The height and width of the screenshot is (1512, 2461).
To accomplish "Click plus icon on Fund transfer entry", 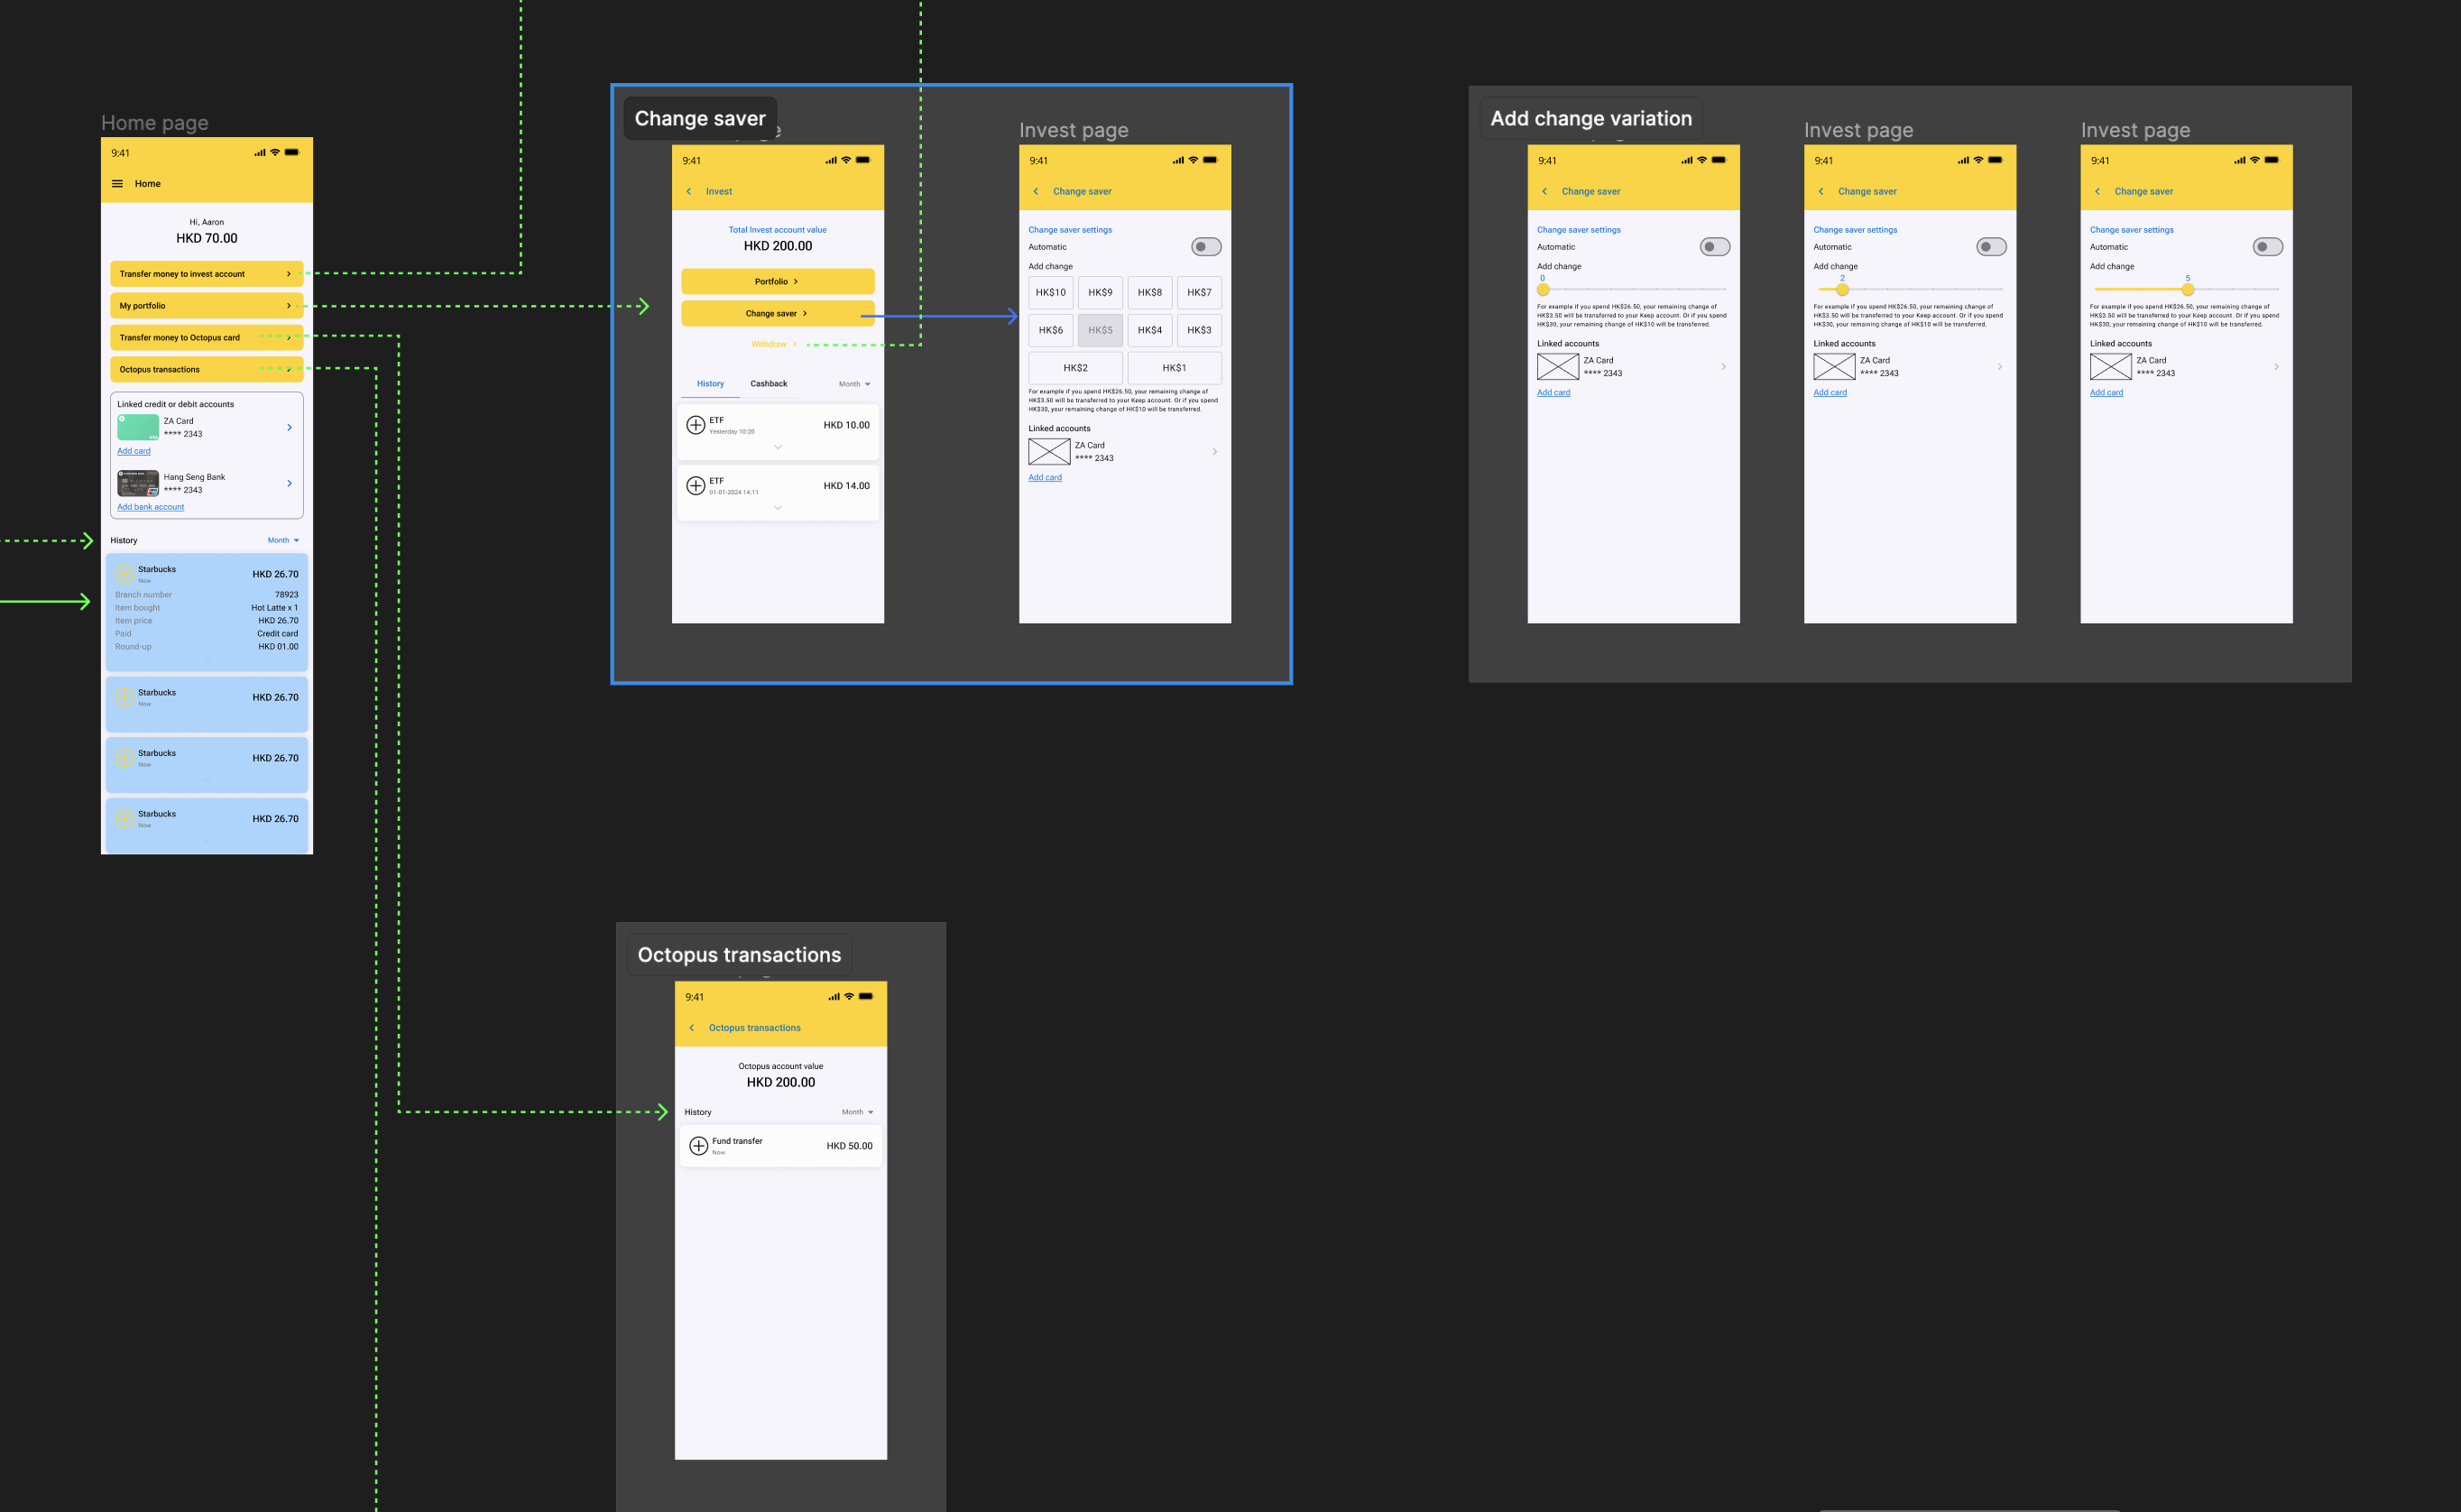I will [698, 1146].
